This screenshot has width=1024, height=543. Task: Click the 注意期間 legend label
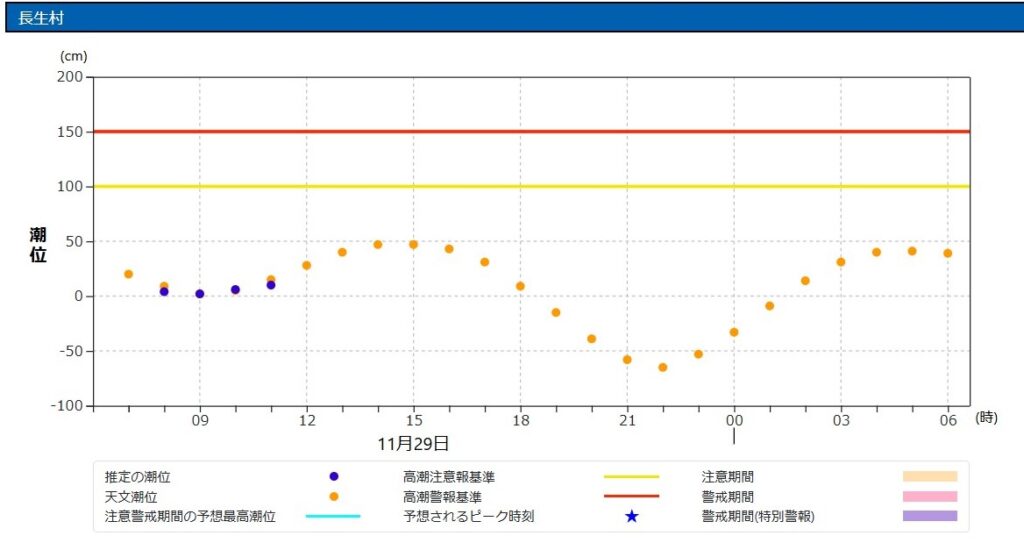coord(728,477)
